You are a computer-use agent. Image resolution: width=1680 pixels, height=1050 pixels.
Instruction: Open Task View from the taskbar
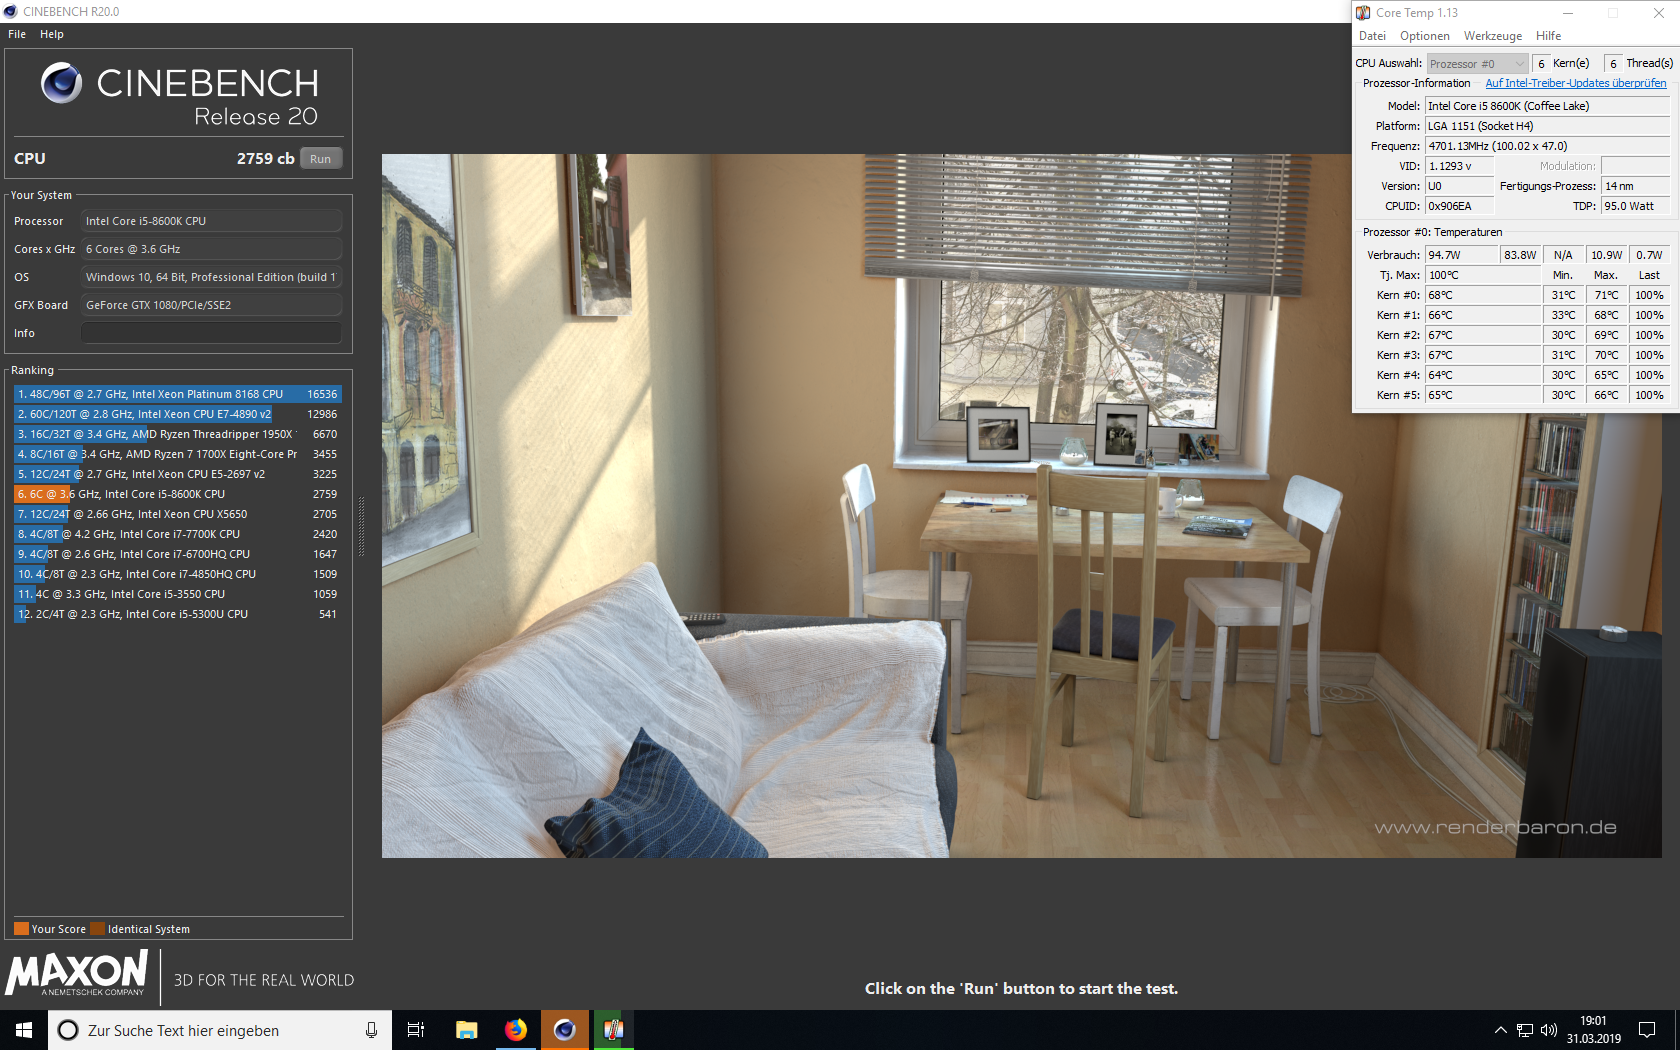(416, 1030)
